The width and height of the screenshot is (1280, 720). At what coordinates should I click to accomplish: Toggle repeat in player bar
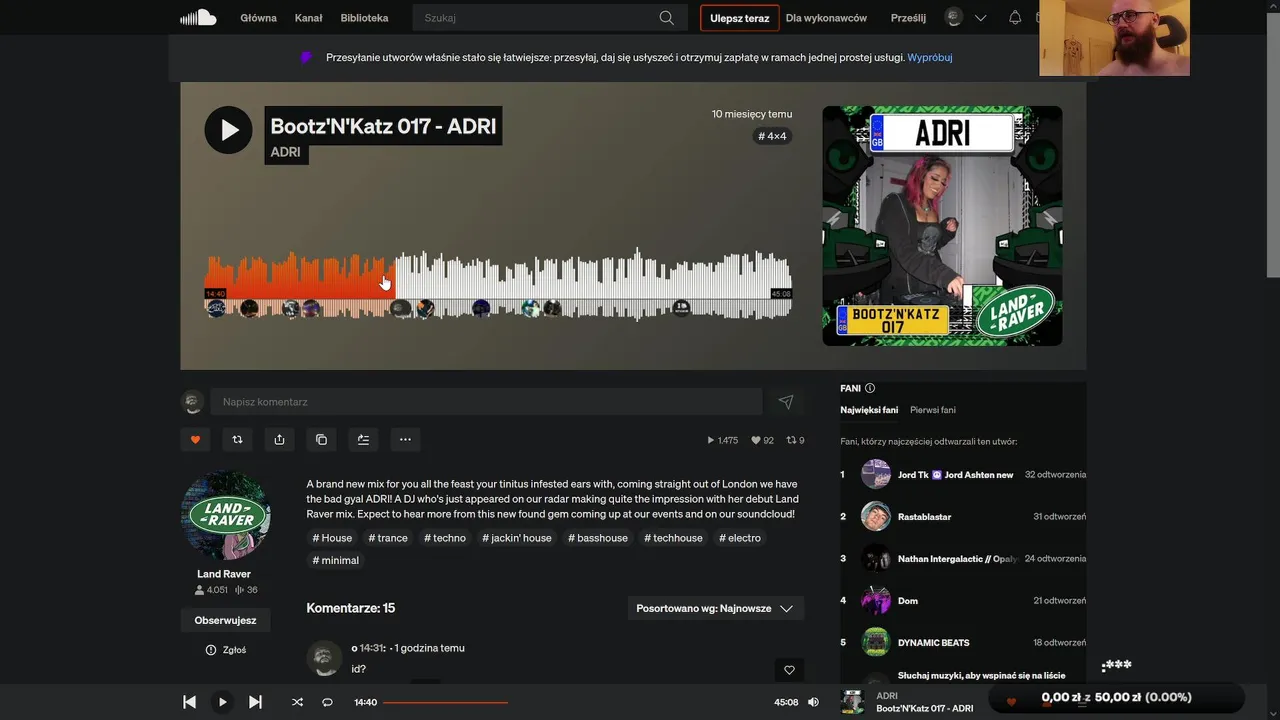[x=327, y=702]
